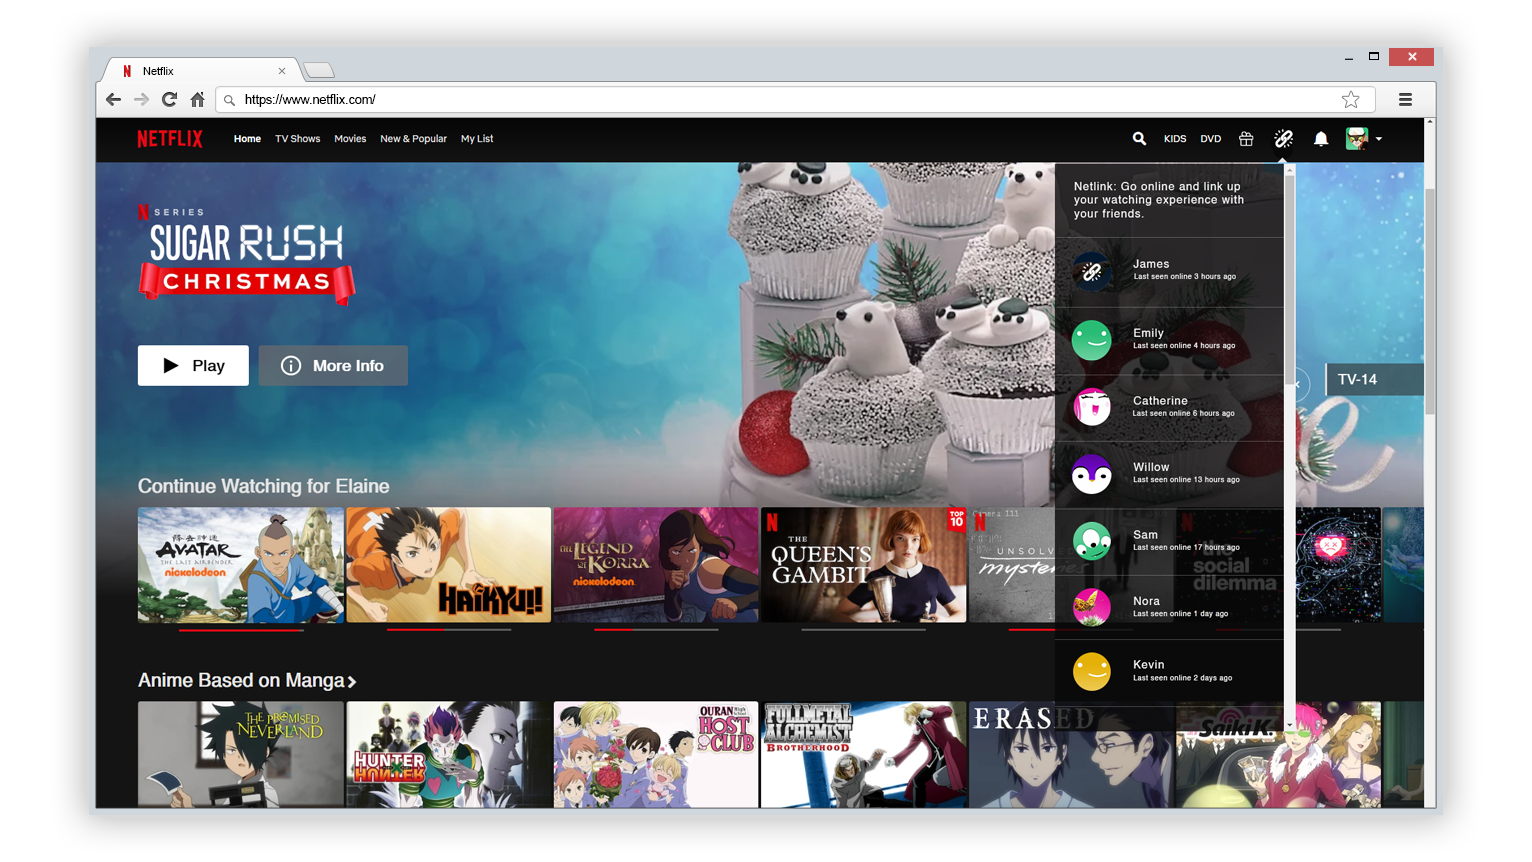The height and width of the screenshot is (862, 1532).
Task: Select friend name Nora
Action: pyautogui.click(x=1146, y=601)
